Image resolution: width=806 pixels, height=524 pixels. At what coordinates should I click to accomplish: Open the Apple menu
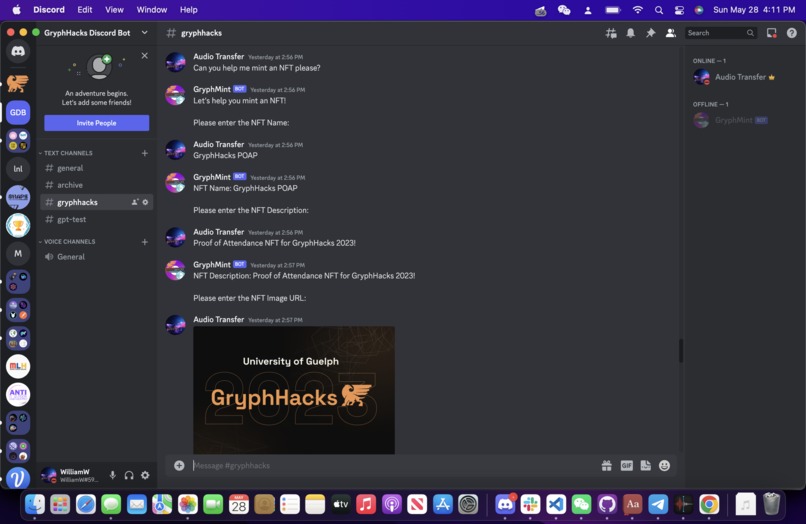[16, 10]
